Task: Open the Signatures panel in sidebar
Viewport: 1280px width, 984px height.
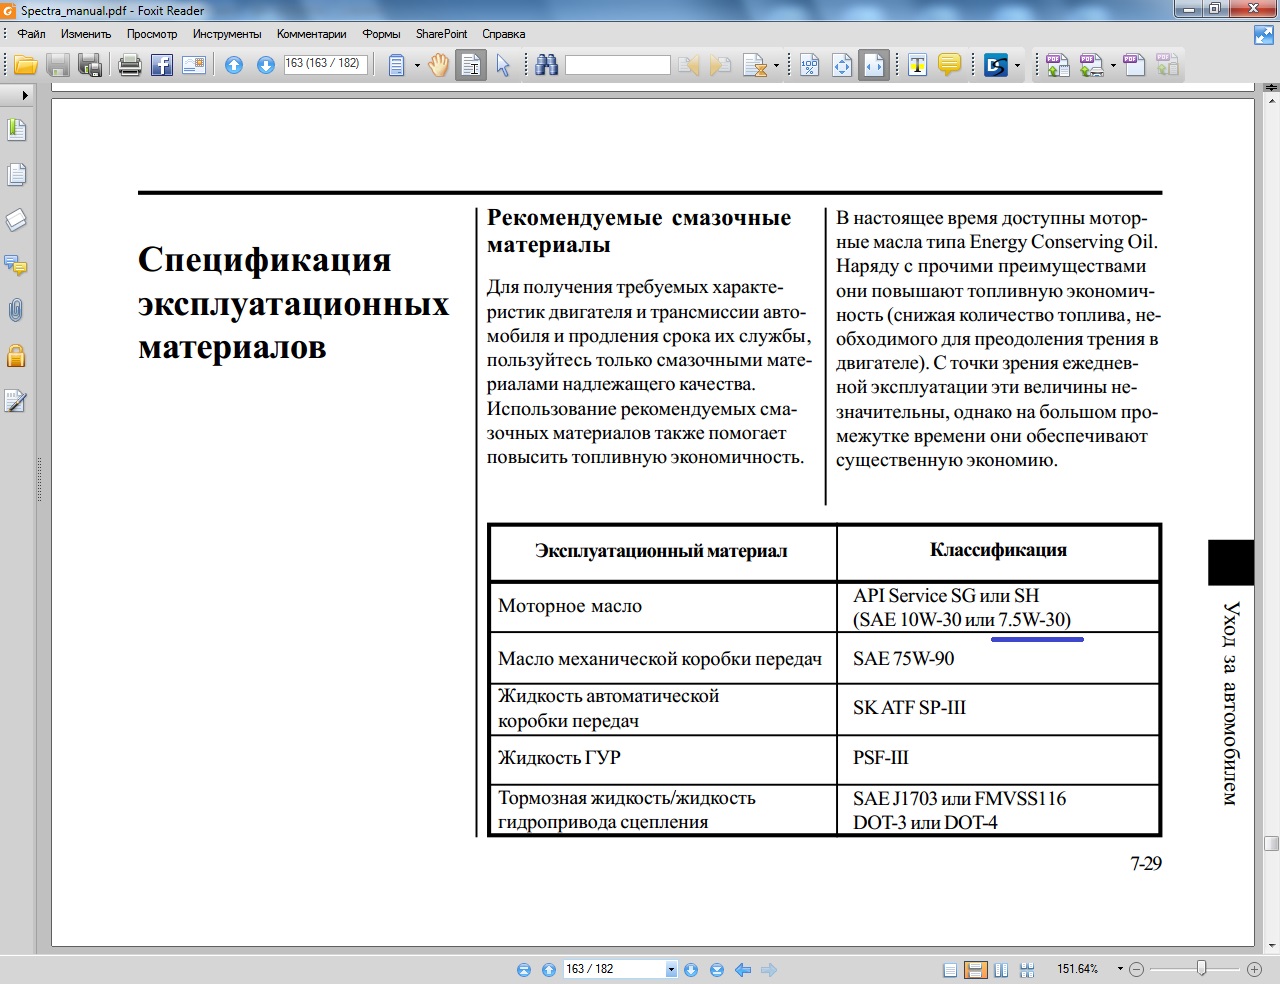Action: pos(16,401)
